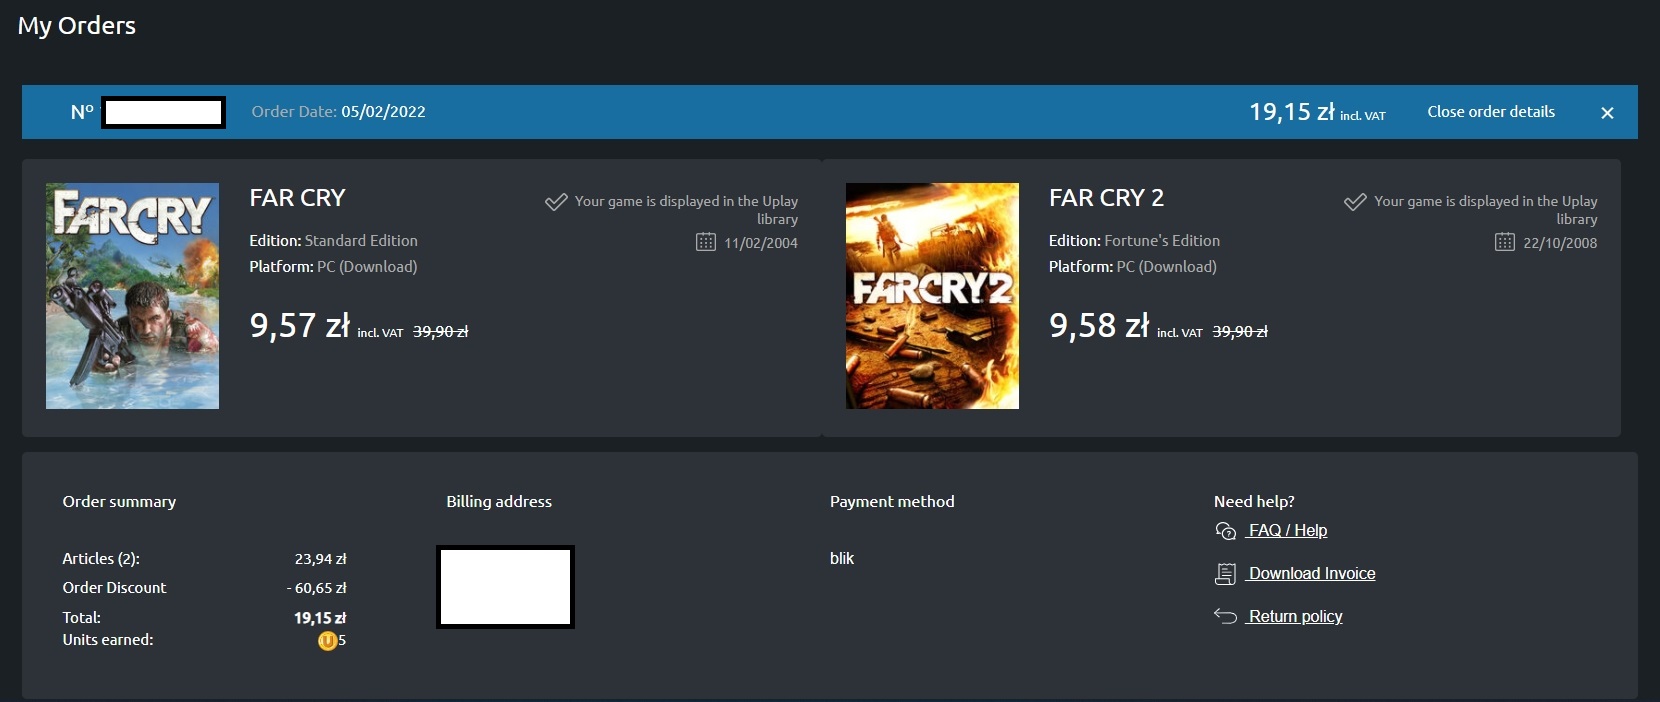Click the invoice document icon
This screenshot has width=1660, height=702.
1225,574
